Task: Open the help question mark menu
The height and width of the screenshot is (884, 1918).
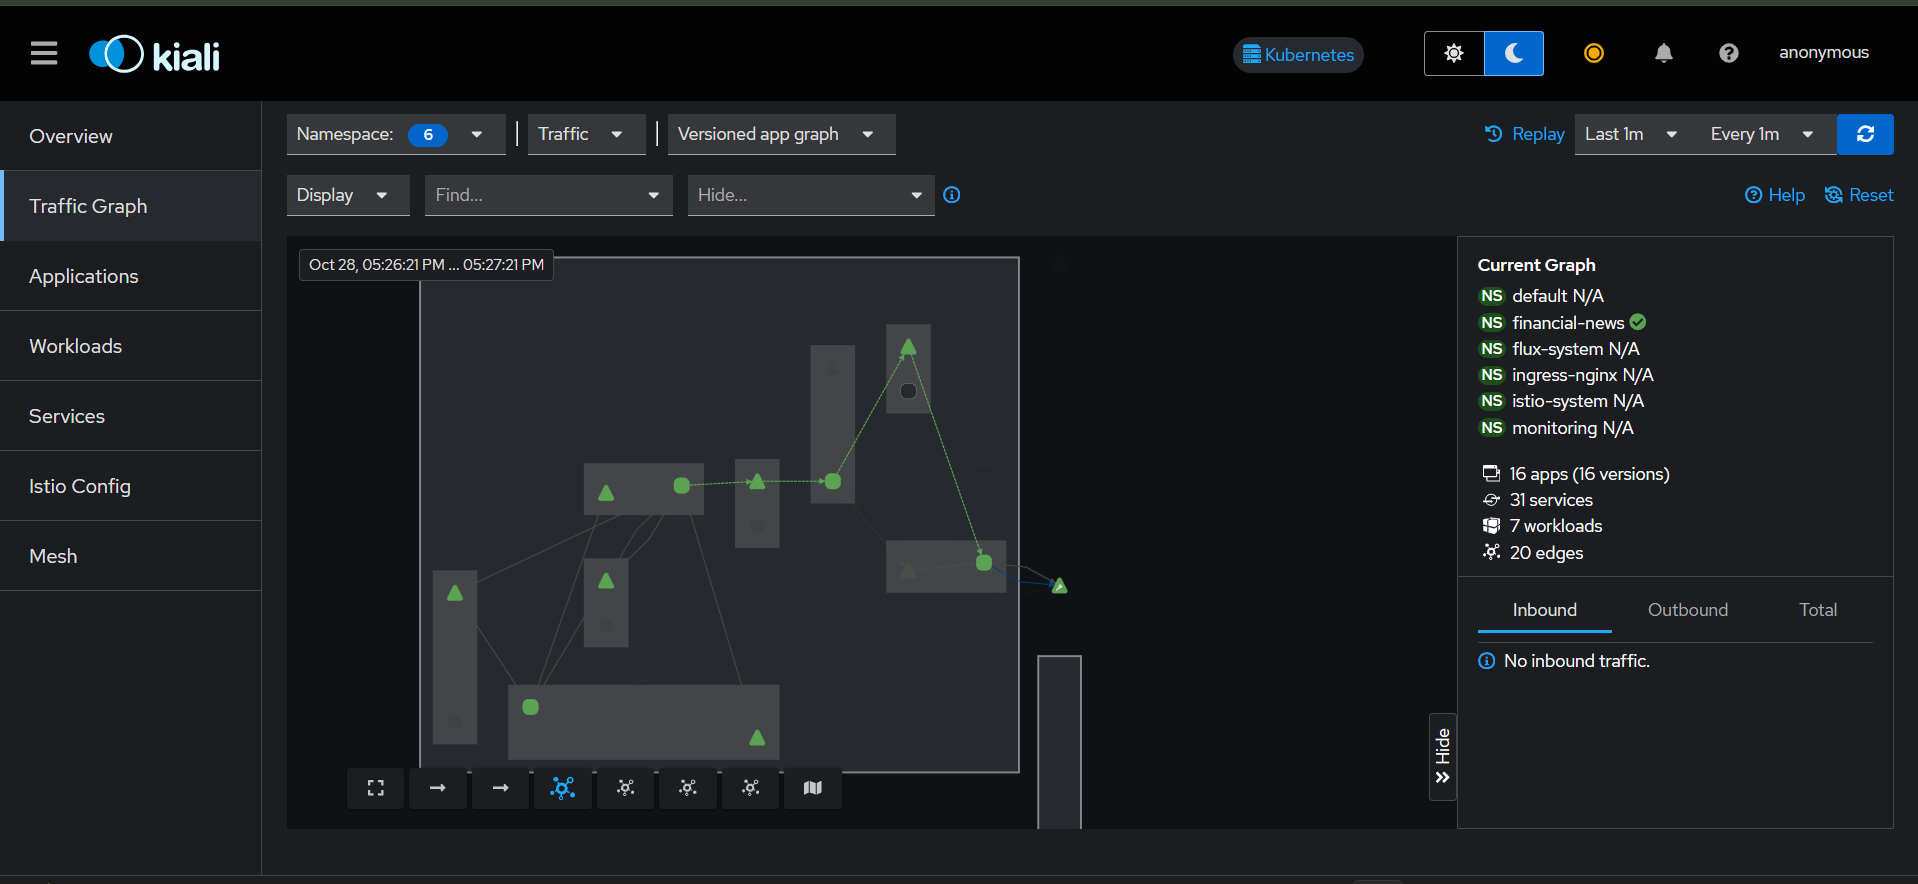Action: 1728,53
